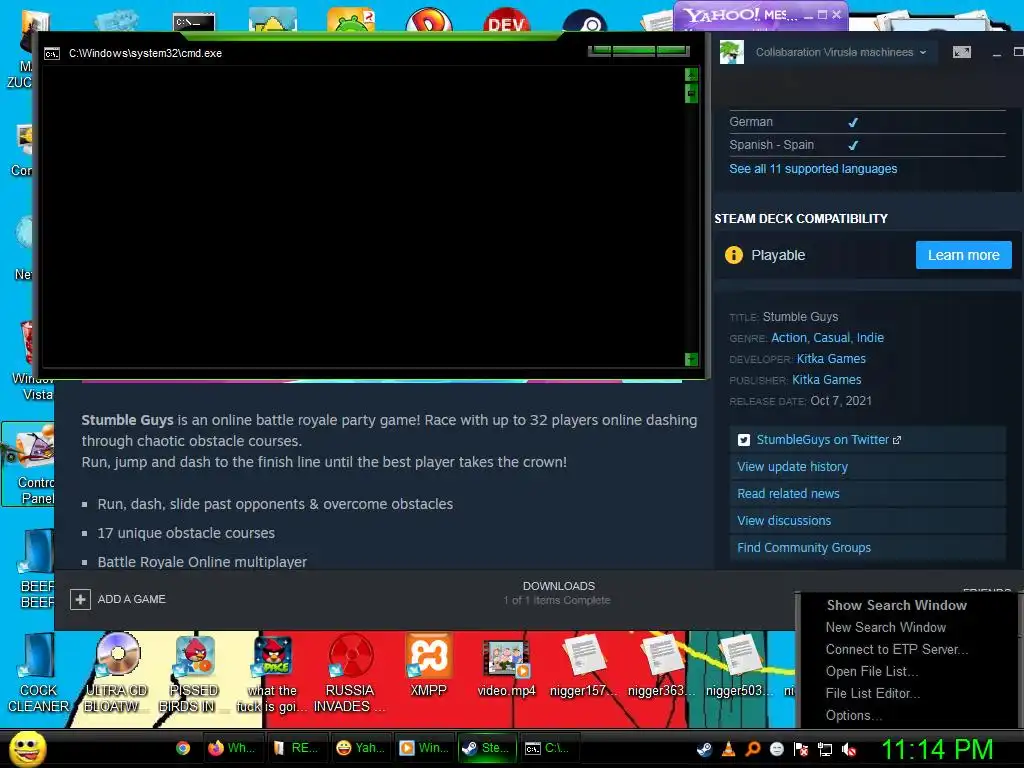Select the Casual genre link

click(831, 338)
